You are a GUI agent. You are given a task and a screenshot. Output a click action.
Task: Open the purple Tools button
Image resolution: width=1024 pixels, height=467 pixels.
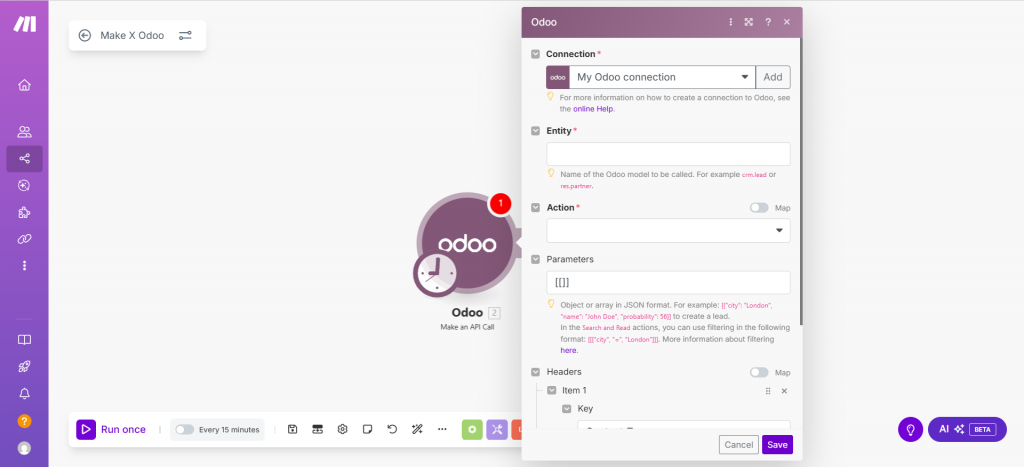click(497, 429)
